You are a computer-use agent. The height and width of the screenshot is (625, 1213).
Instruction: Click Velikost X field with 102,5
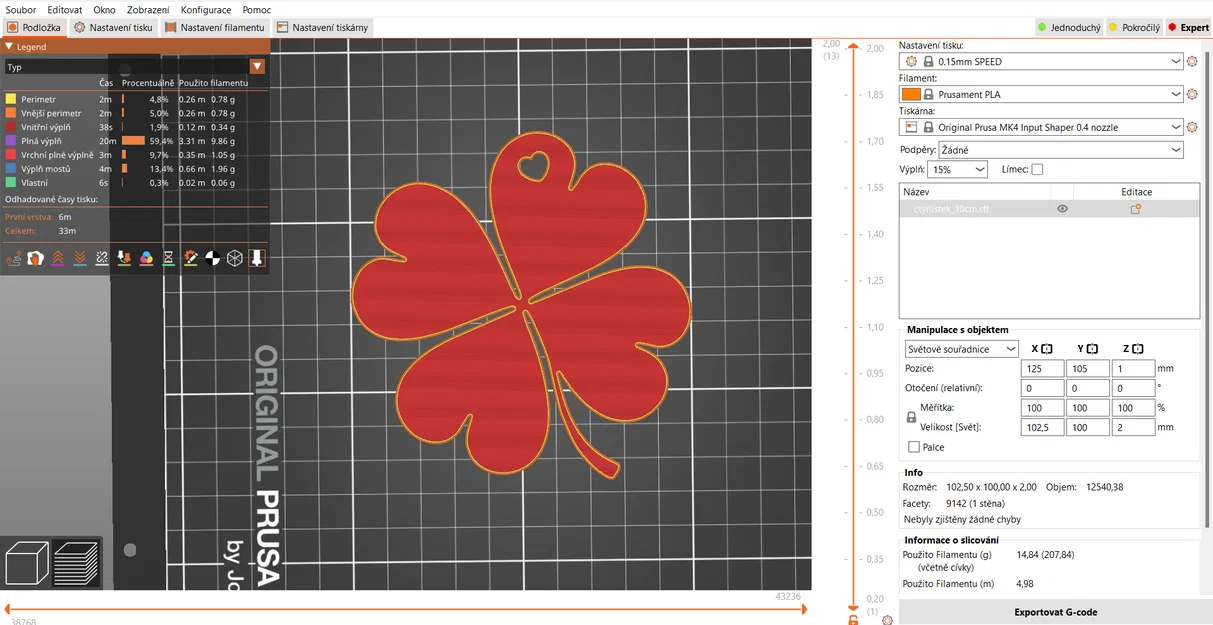[x=1042, y=427]
